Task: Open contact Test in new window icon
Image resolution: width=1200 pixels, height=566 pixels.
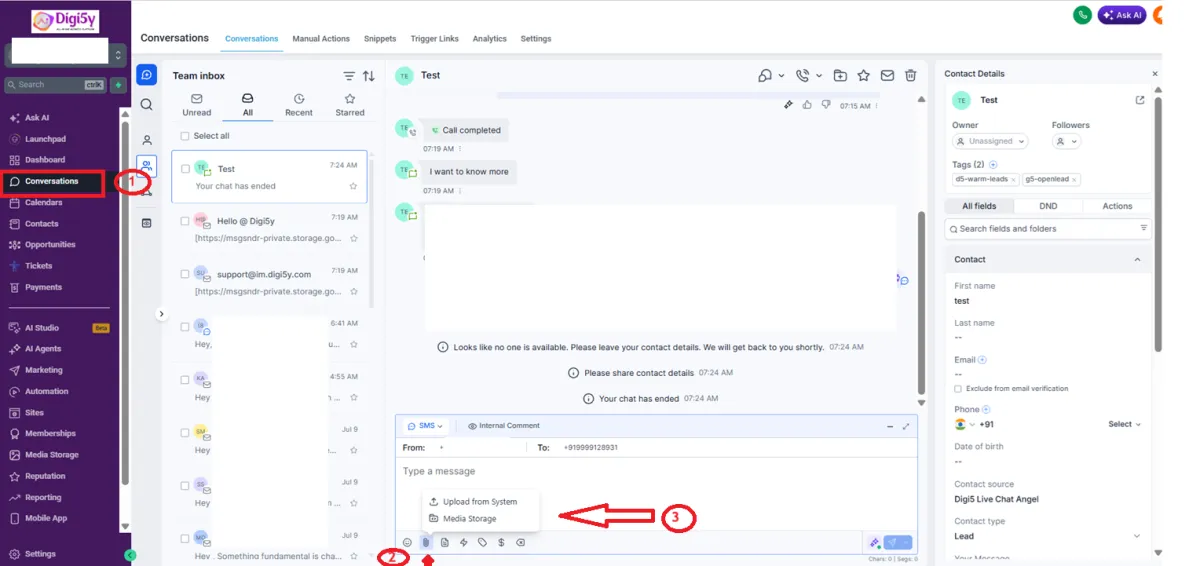Action: coord(1140,100)
